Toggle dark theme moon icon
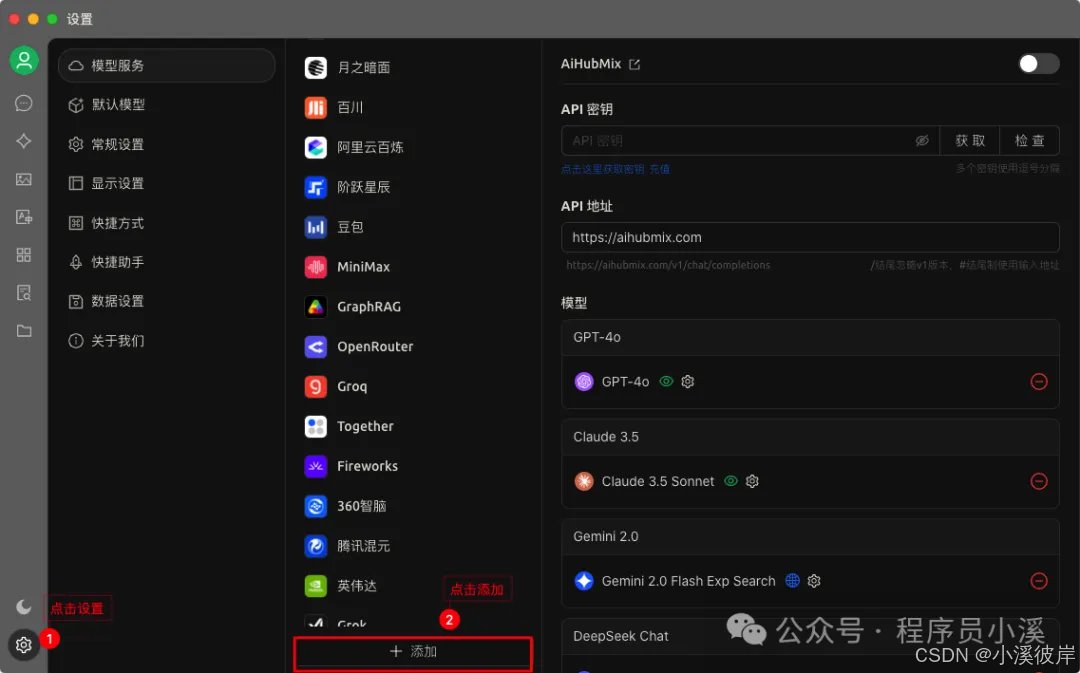The height and width of the screenshot is (673, 1080). click(x=23, y=607)
